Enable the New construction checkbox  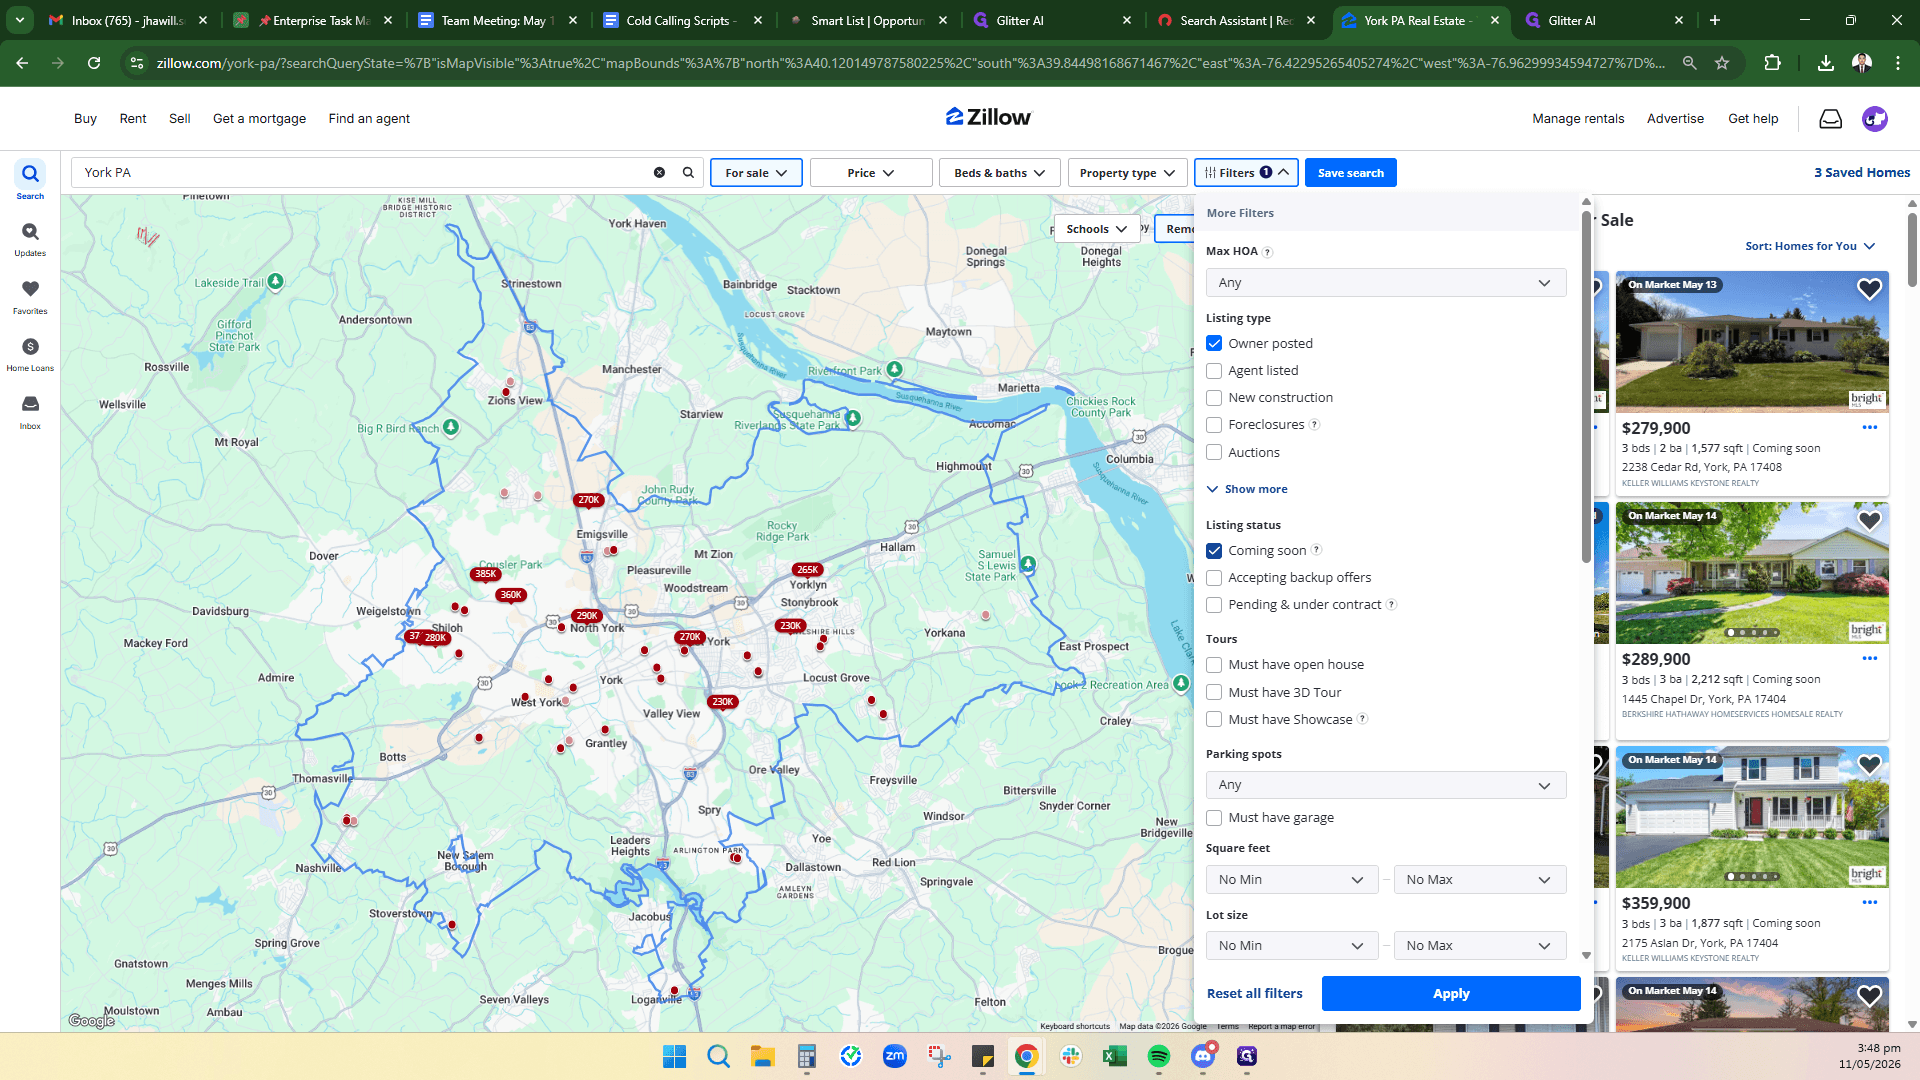pos(1214,398)
